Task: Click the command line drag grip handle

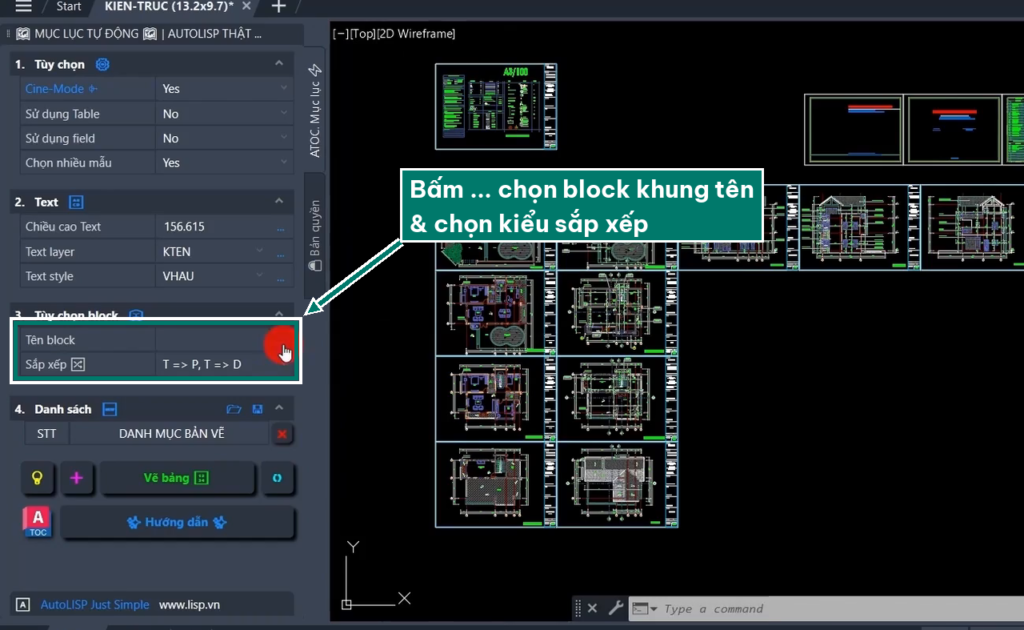Action: (x=578, y=608)
